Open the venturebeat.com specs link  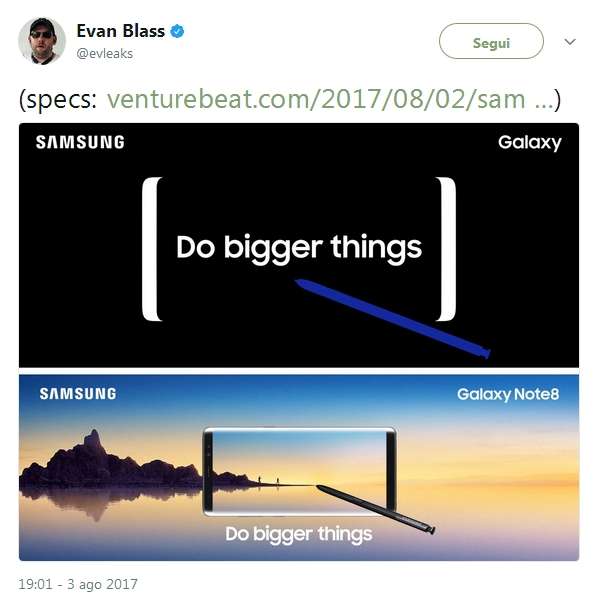(x=329, y=99)
